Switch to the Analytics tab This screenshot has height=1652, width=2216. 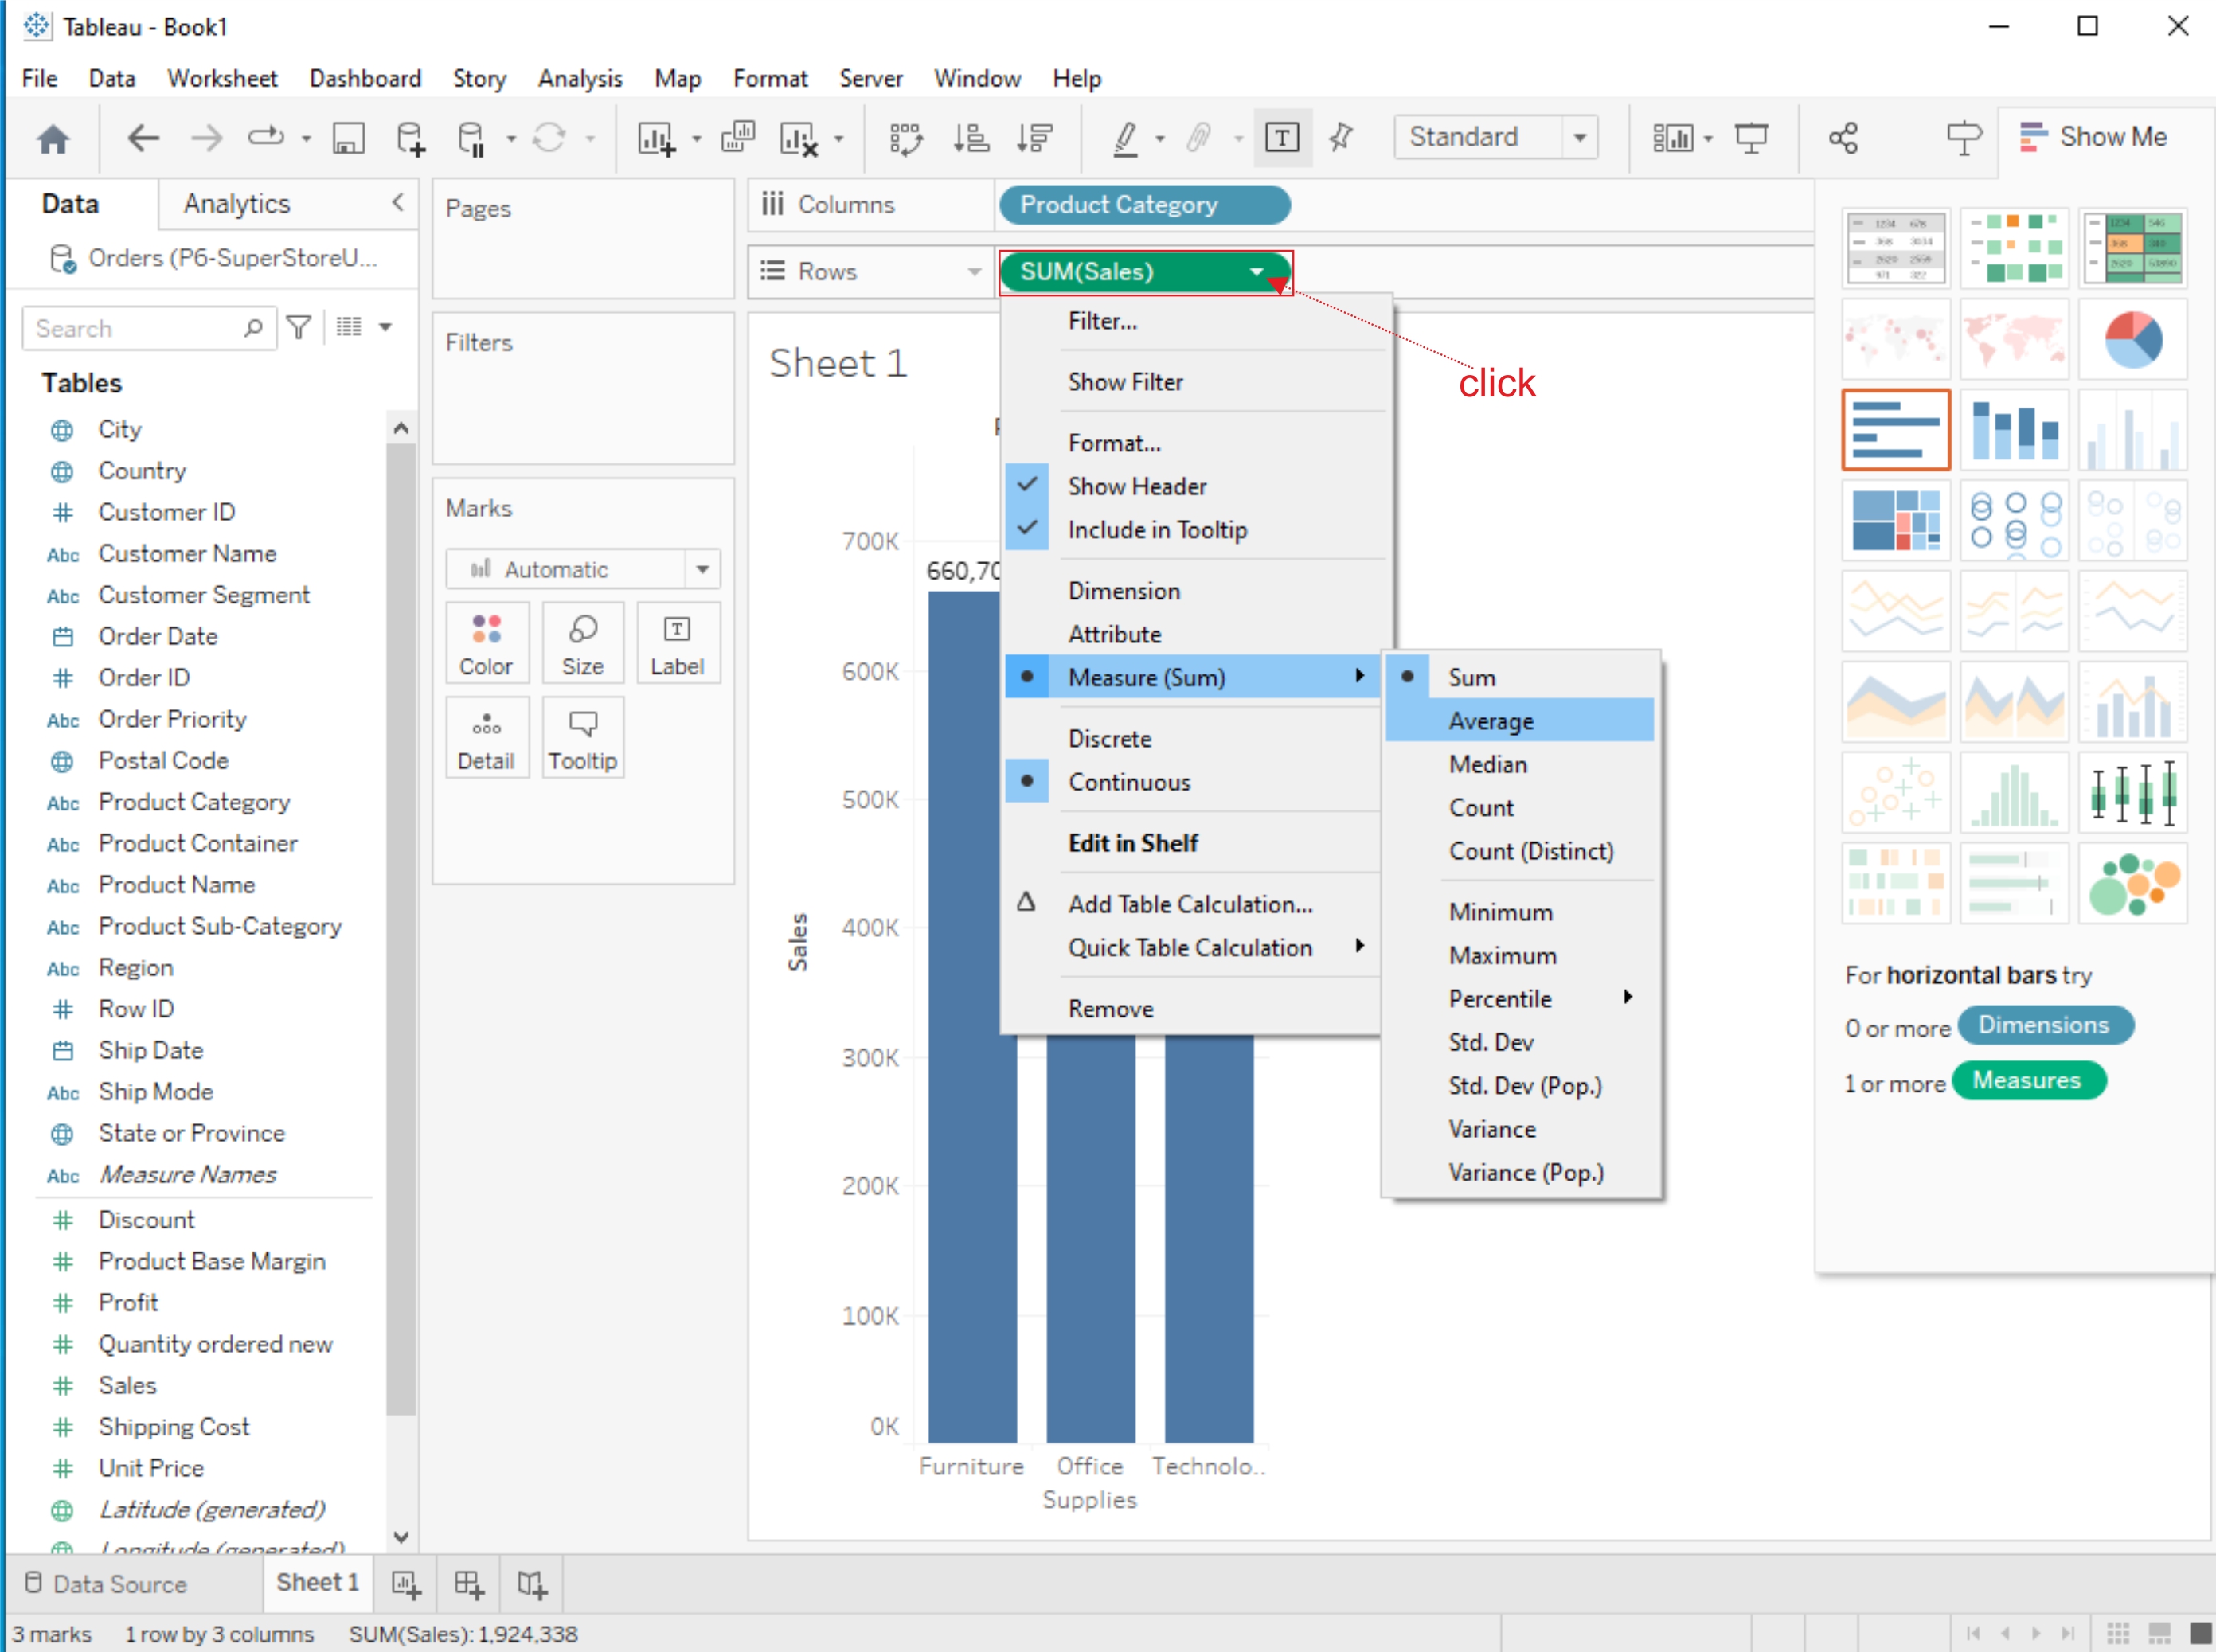[237, 204]
